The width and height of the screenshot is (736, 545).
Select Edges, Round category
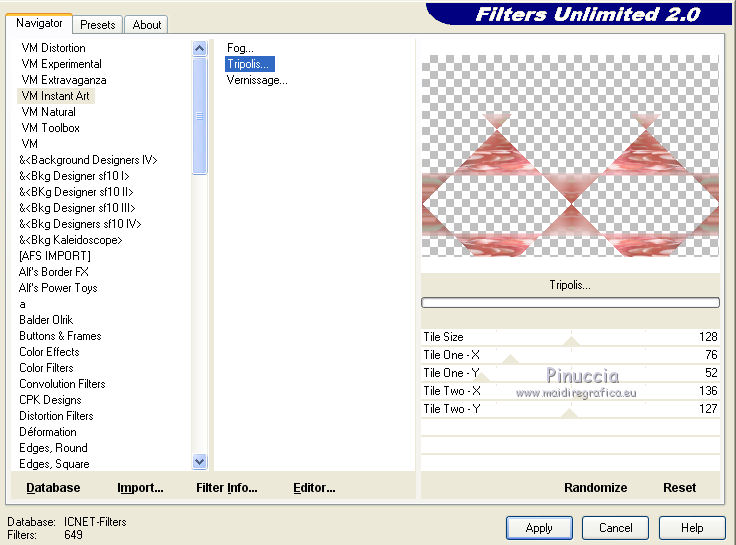pos(54,448)
